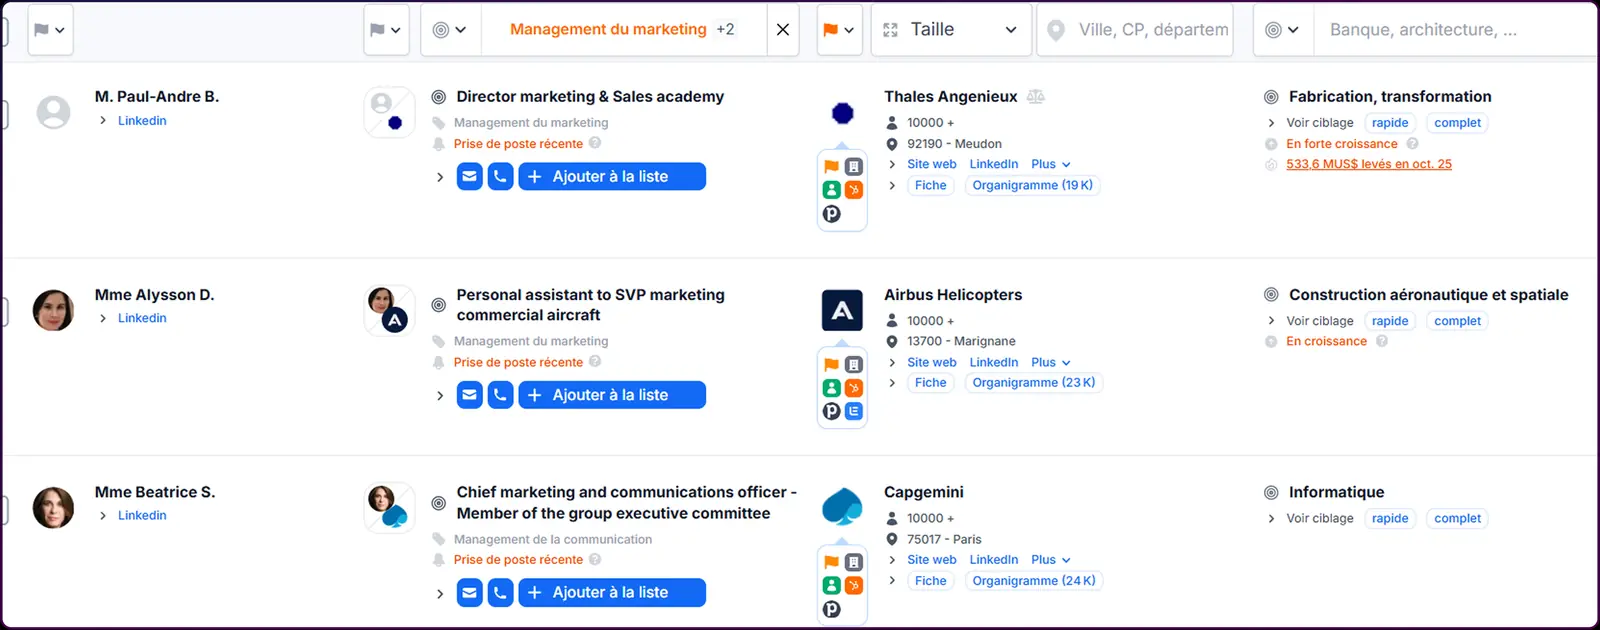Click blue E icon under Airbus Helicopters logo
The width and height of the screenshot is (1600, 630).
pyautogui.click(x=854, y=411)
